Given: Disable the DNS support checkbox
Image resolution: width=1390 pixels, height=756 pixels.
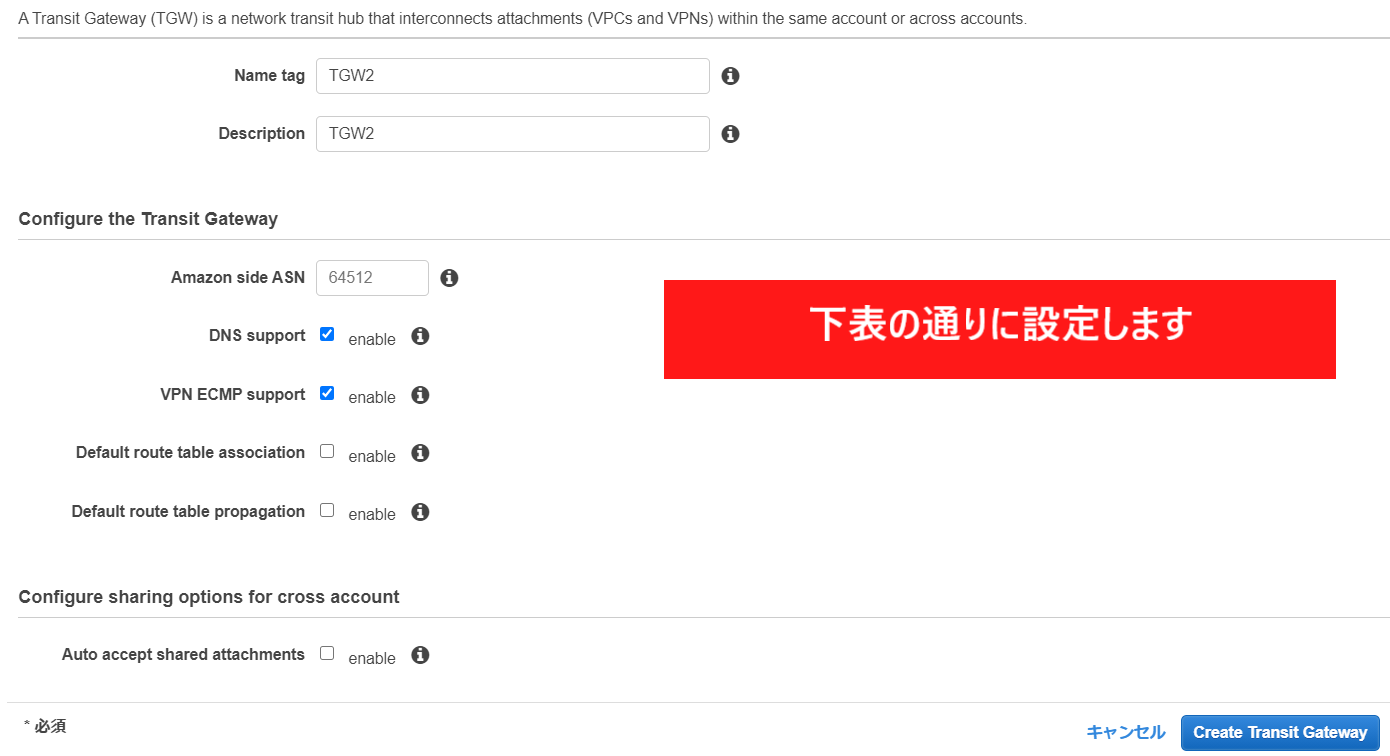Looking at the screenshot, I should pyautogui.click(x=327, y=334).
